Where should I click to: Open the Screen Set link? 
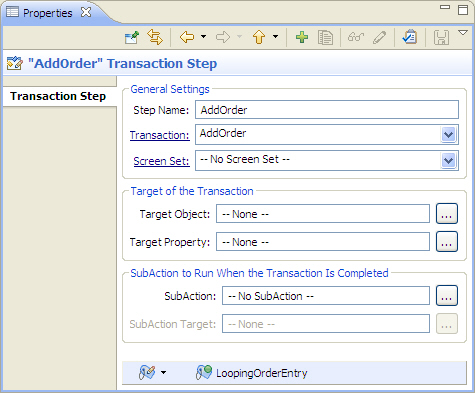[x=161, y=161]
